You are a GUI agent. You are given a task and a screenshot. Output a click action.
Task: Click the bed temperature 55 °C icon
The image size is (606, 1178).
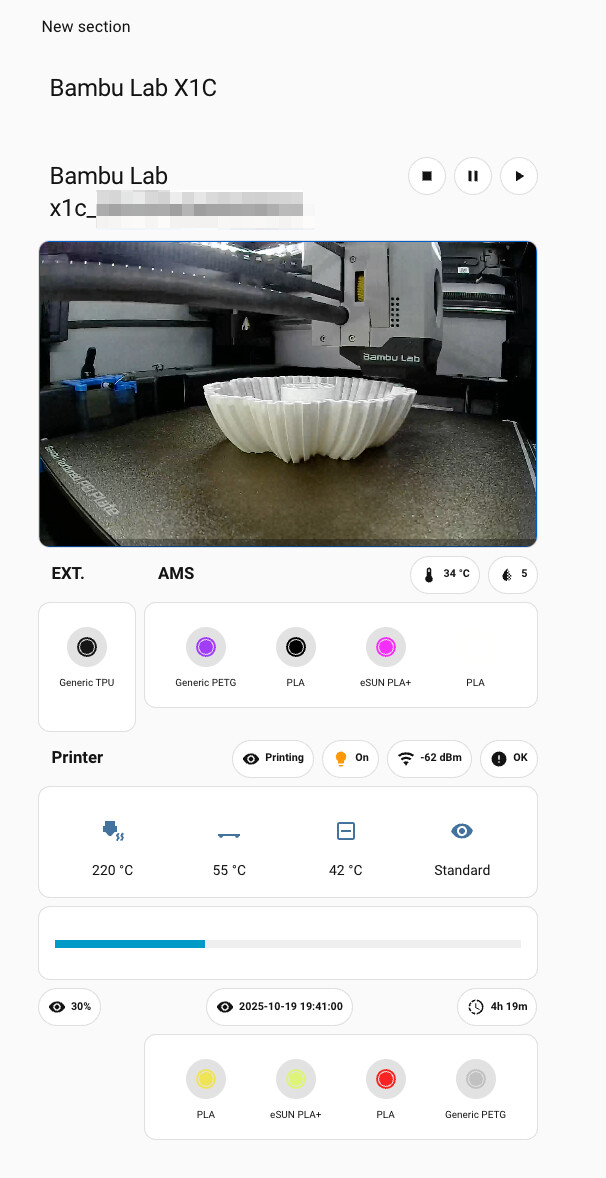tap(229, 835)
